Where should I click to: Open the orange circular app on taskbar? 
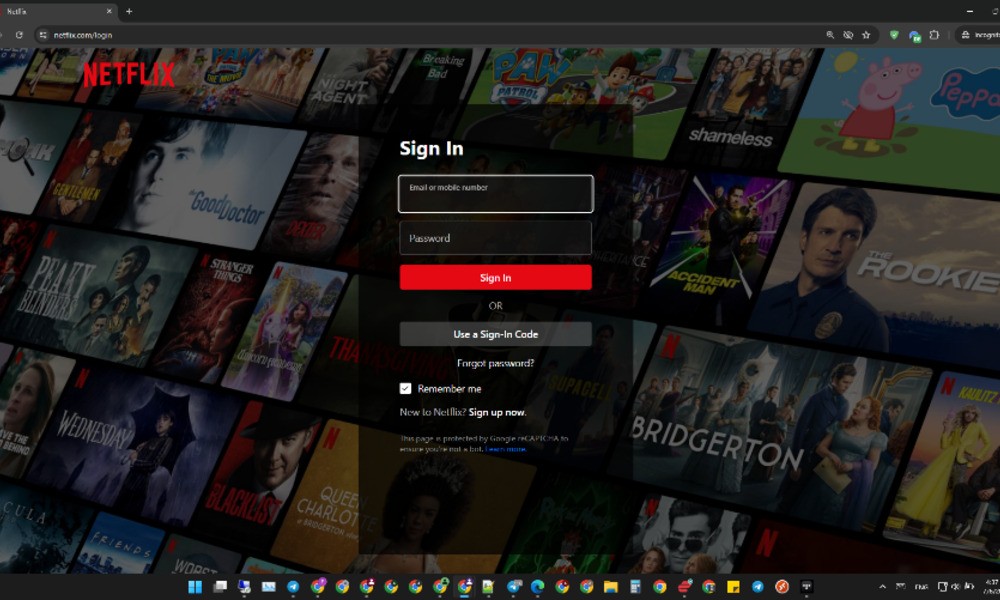point(782,587)
